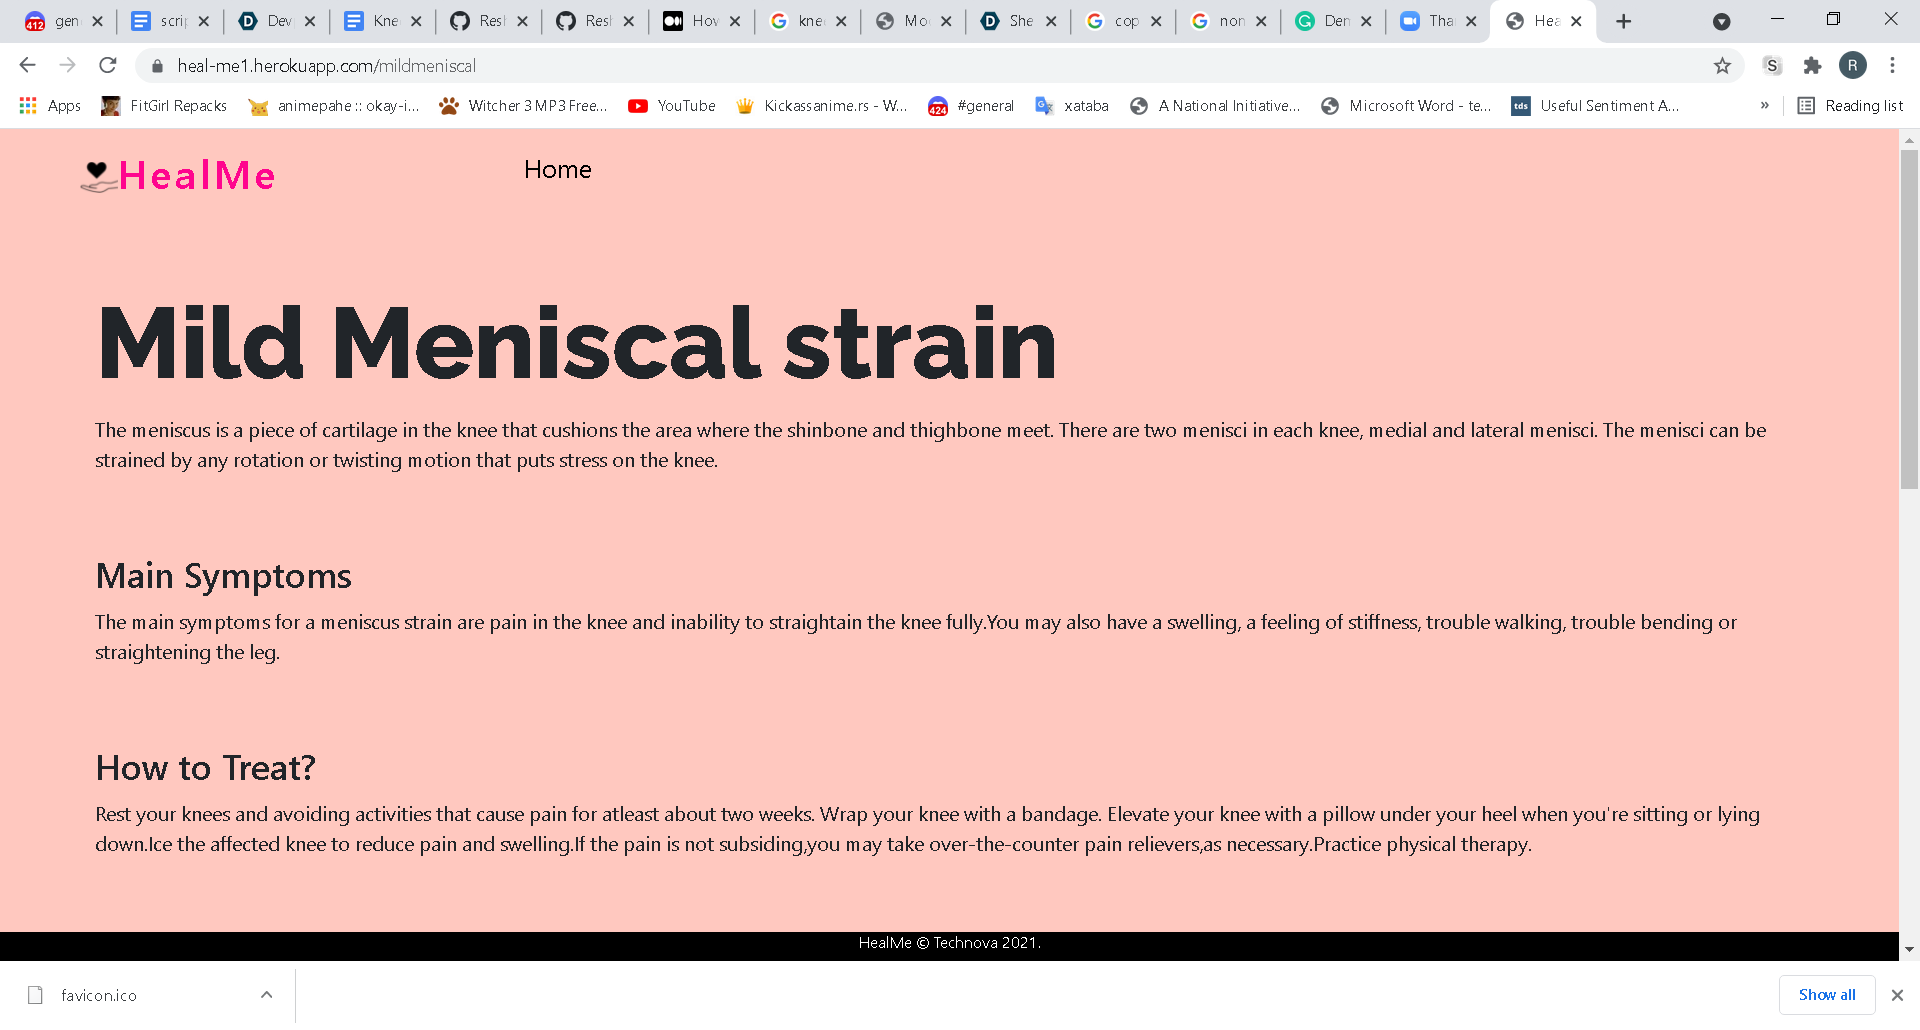This screenshot has width=1920, height=1030.
Task: Switch to the Grammarly 'Den' tab
Action: [1334, 21]
